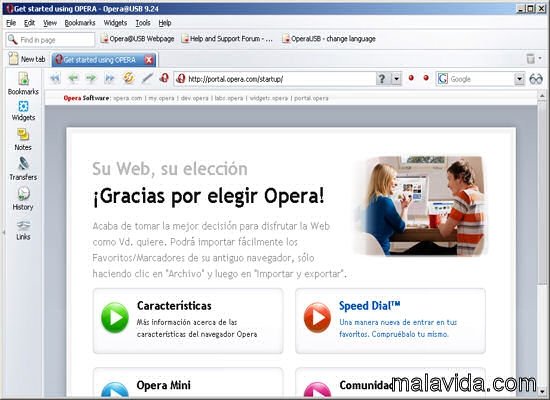Image resolution: width=550 pixels, height=400 pixels.
Task: Open Help and Support Forum bookmark
Action: (x=227, y=39)
